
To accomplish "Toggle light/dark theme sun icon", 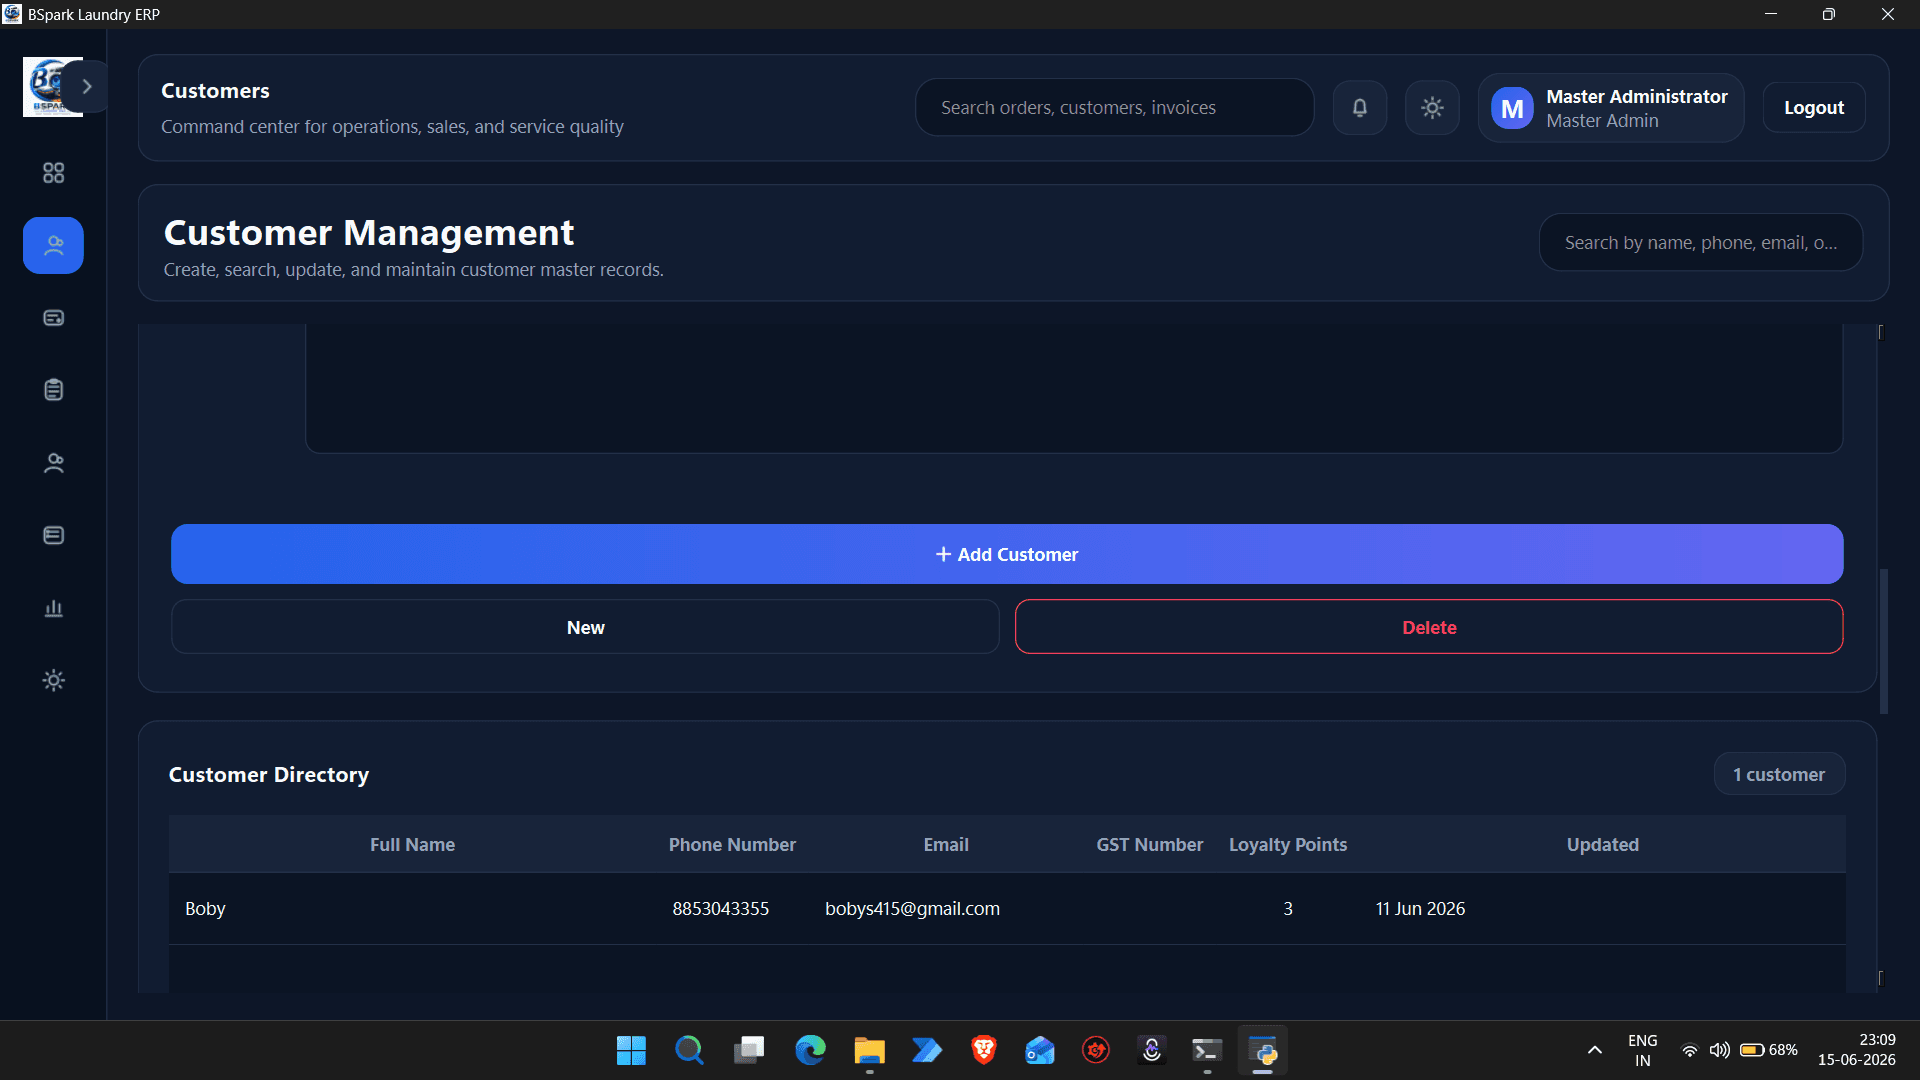I will (1432, 108).
